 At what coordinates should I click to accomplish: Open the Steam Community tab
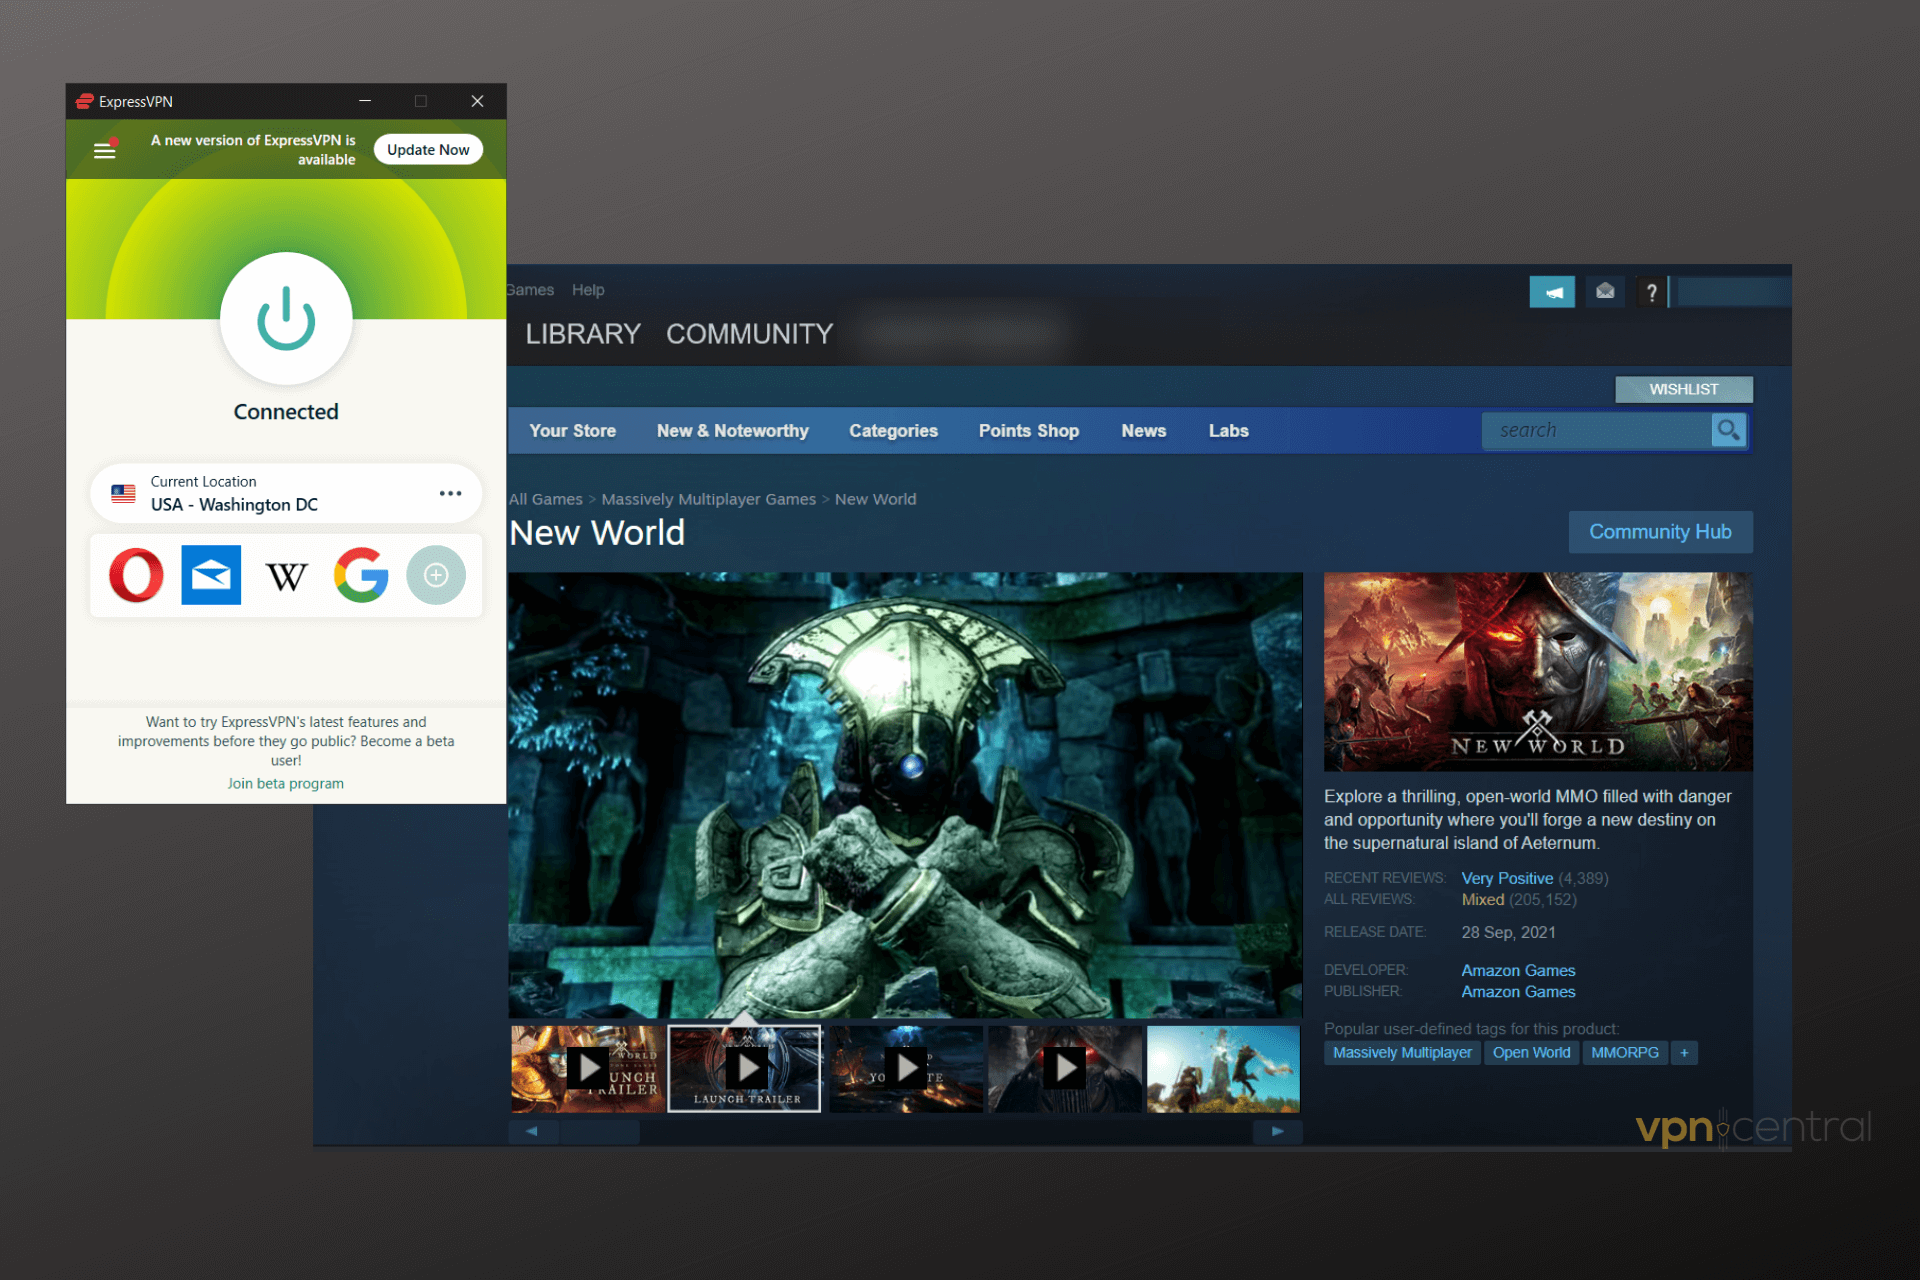point(749,331)
